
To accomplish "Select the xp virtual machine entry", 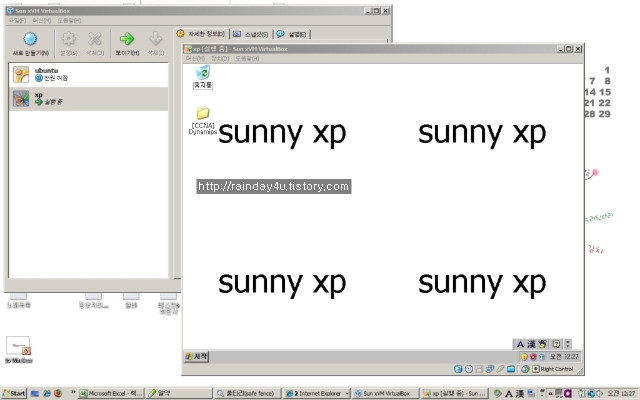I will click(88, 98).
